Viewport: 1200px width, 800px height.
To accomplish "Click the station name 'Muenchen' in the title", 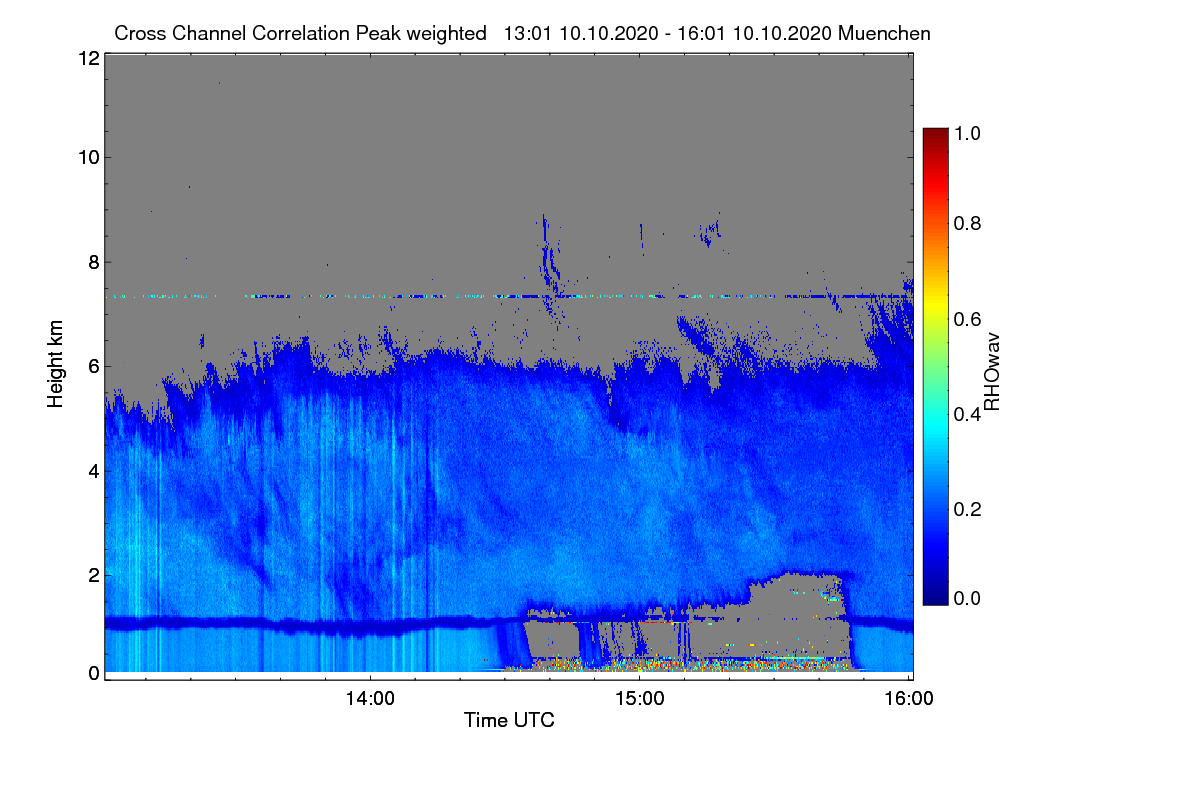I will point(885,33).
